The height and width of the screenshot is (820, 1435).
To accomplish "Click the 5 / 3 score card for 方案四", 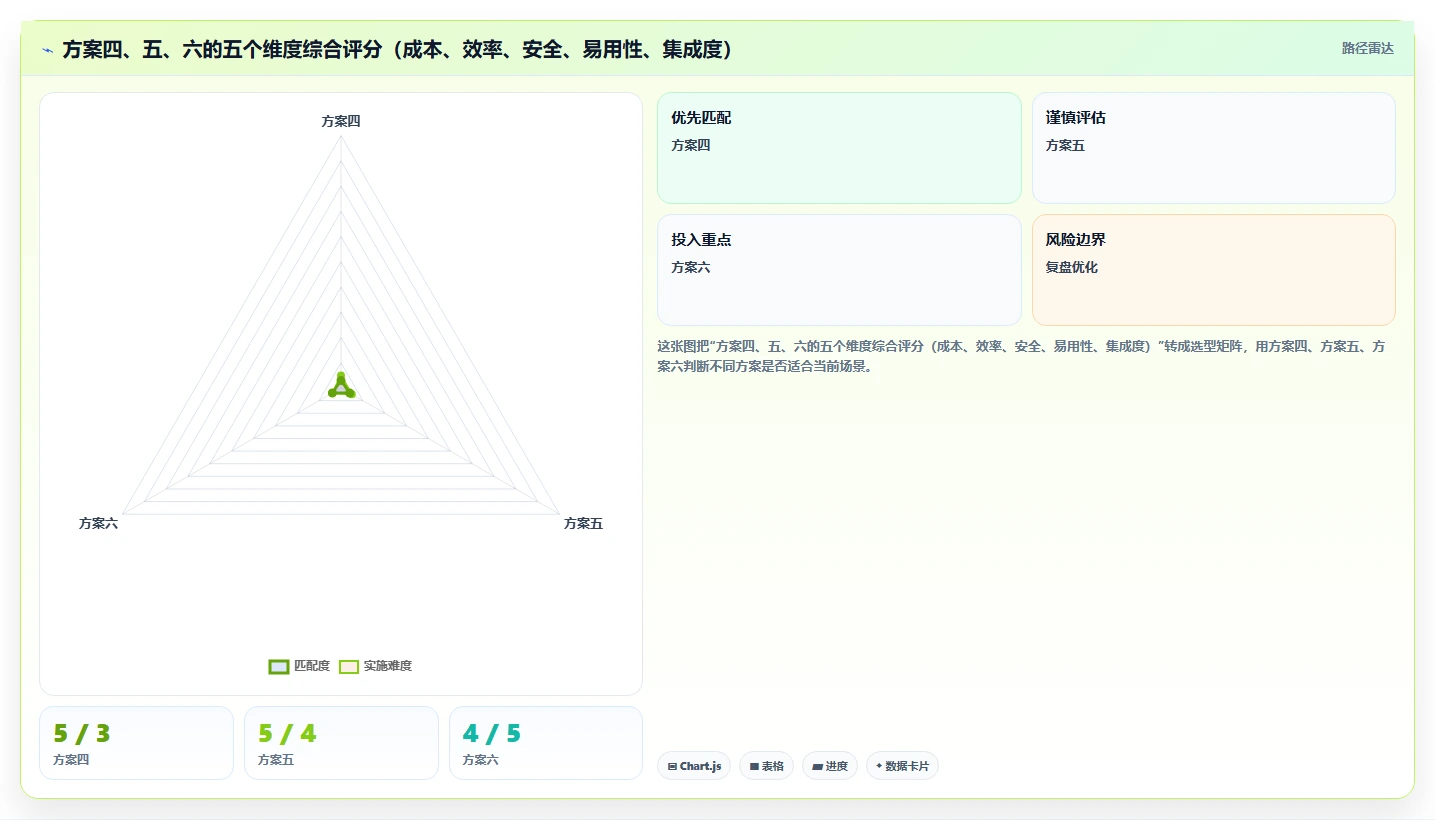I will (136, 743).
